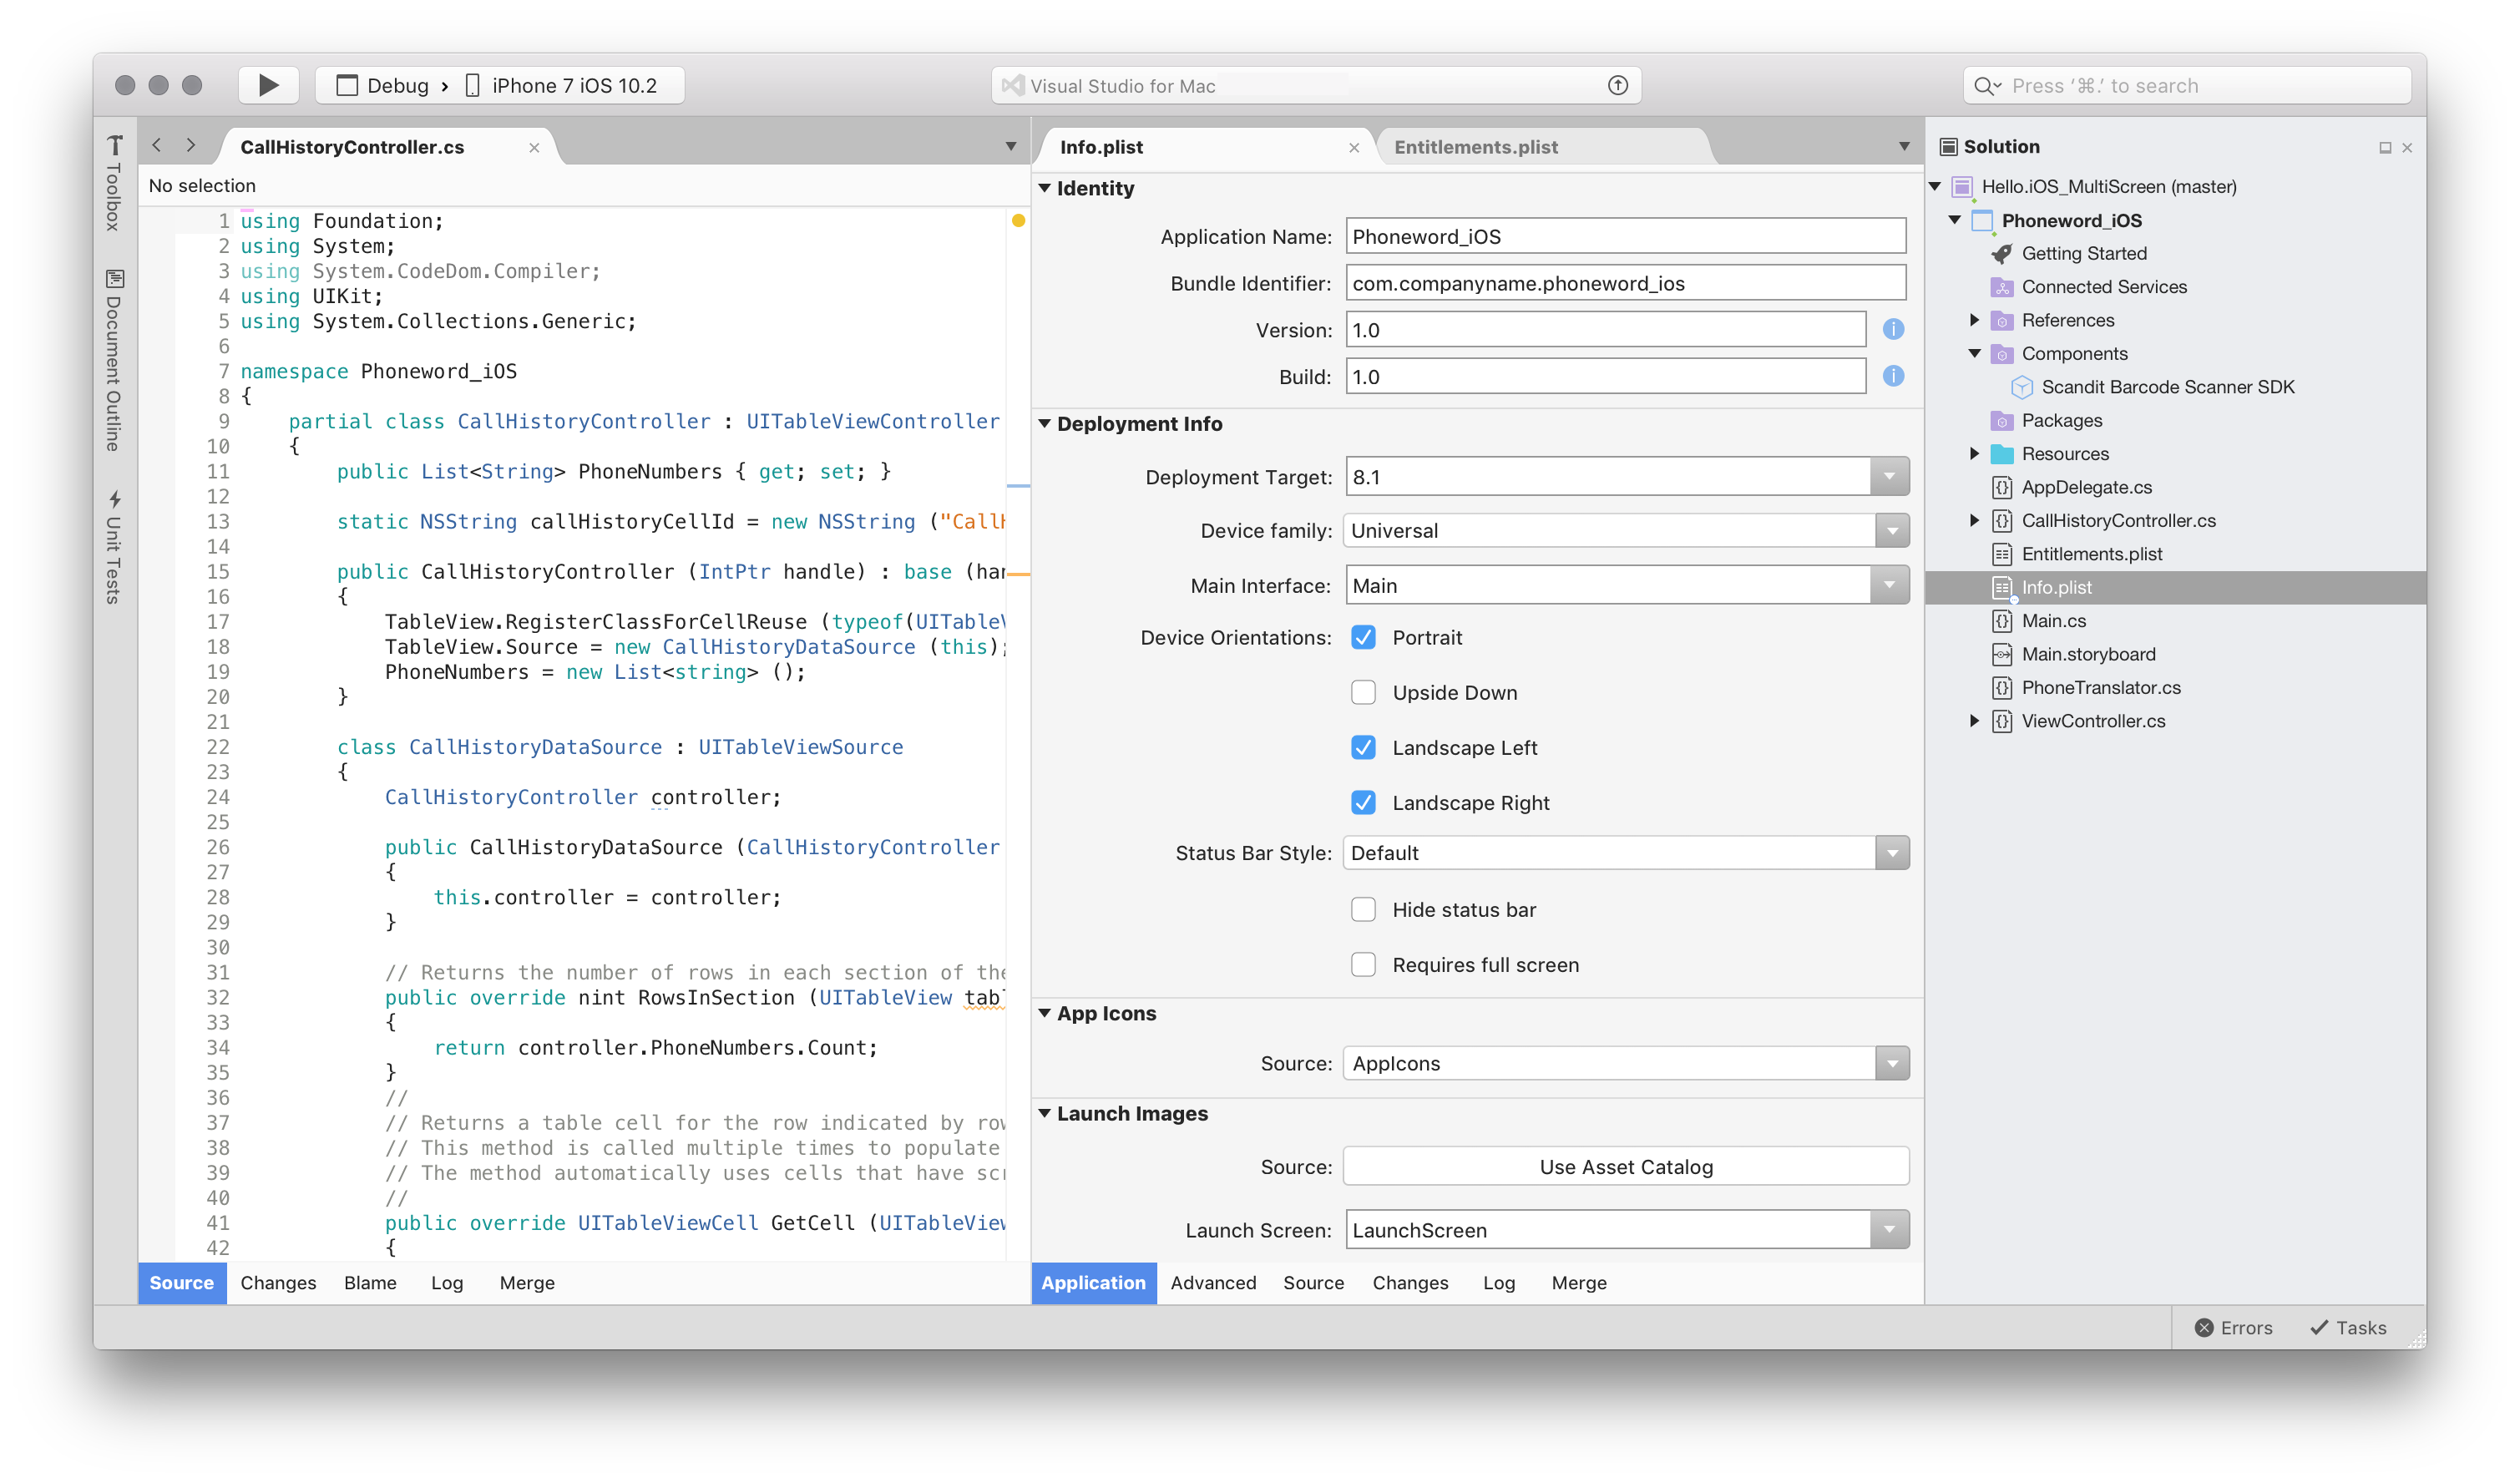Image resolution: width=2520 pixels, height=1483 pixels.
Task: Toggle the Landscape Left orientation checkbox
Action: (x=1360, y=747)
